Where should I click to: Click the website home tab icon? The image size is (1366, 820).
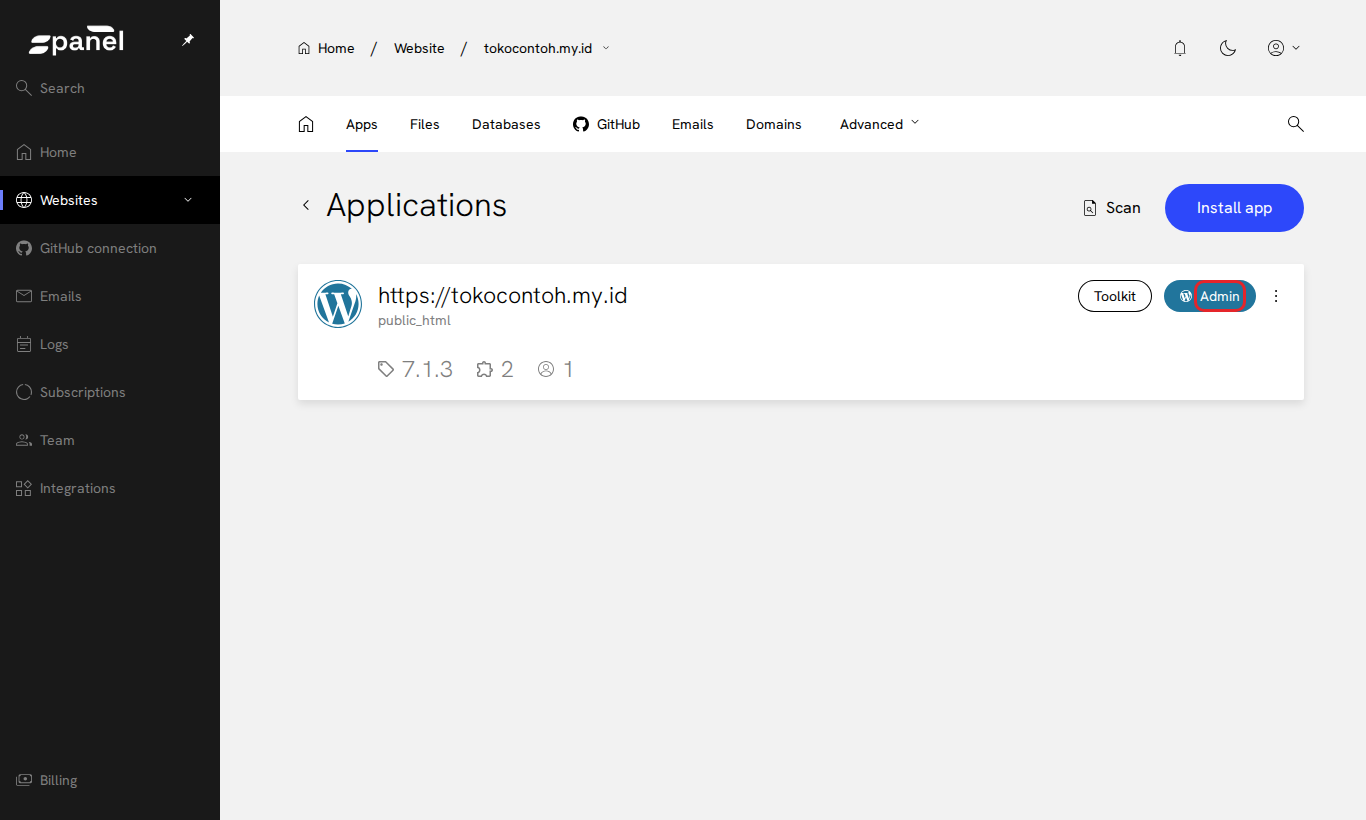point(306,124)
